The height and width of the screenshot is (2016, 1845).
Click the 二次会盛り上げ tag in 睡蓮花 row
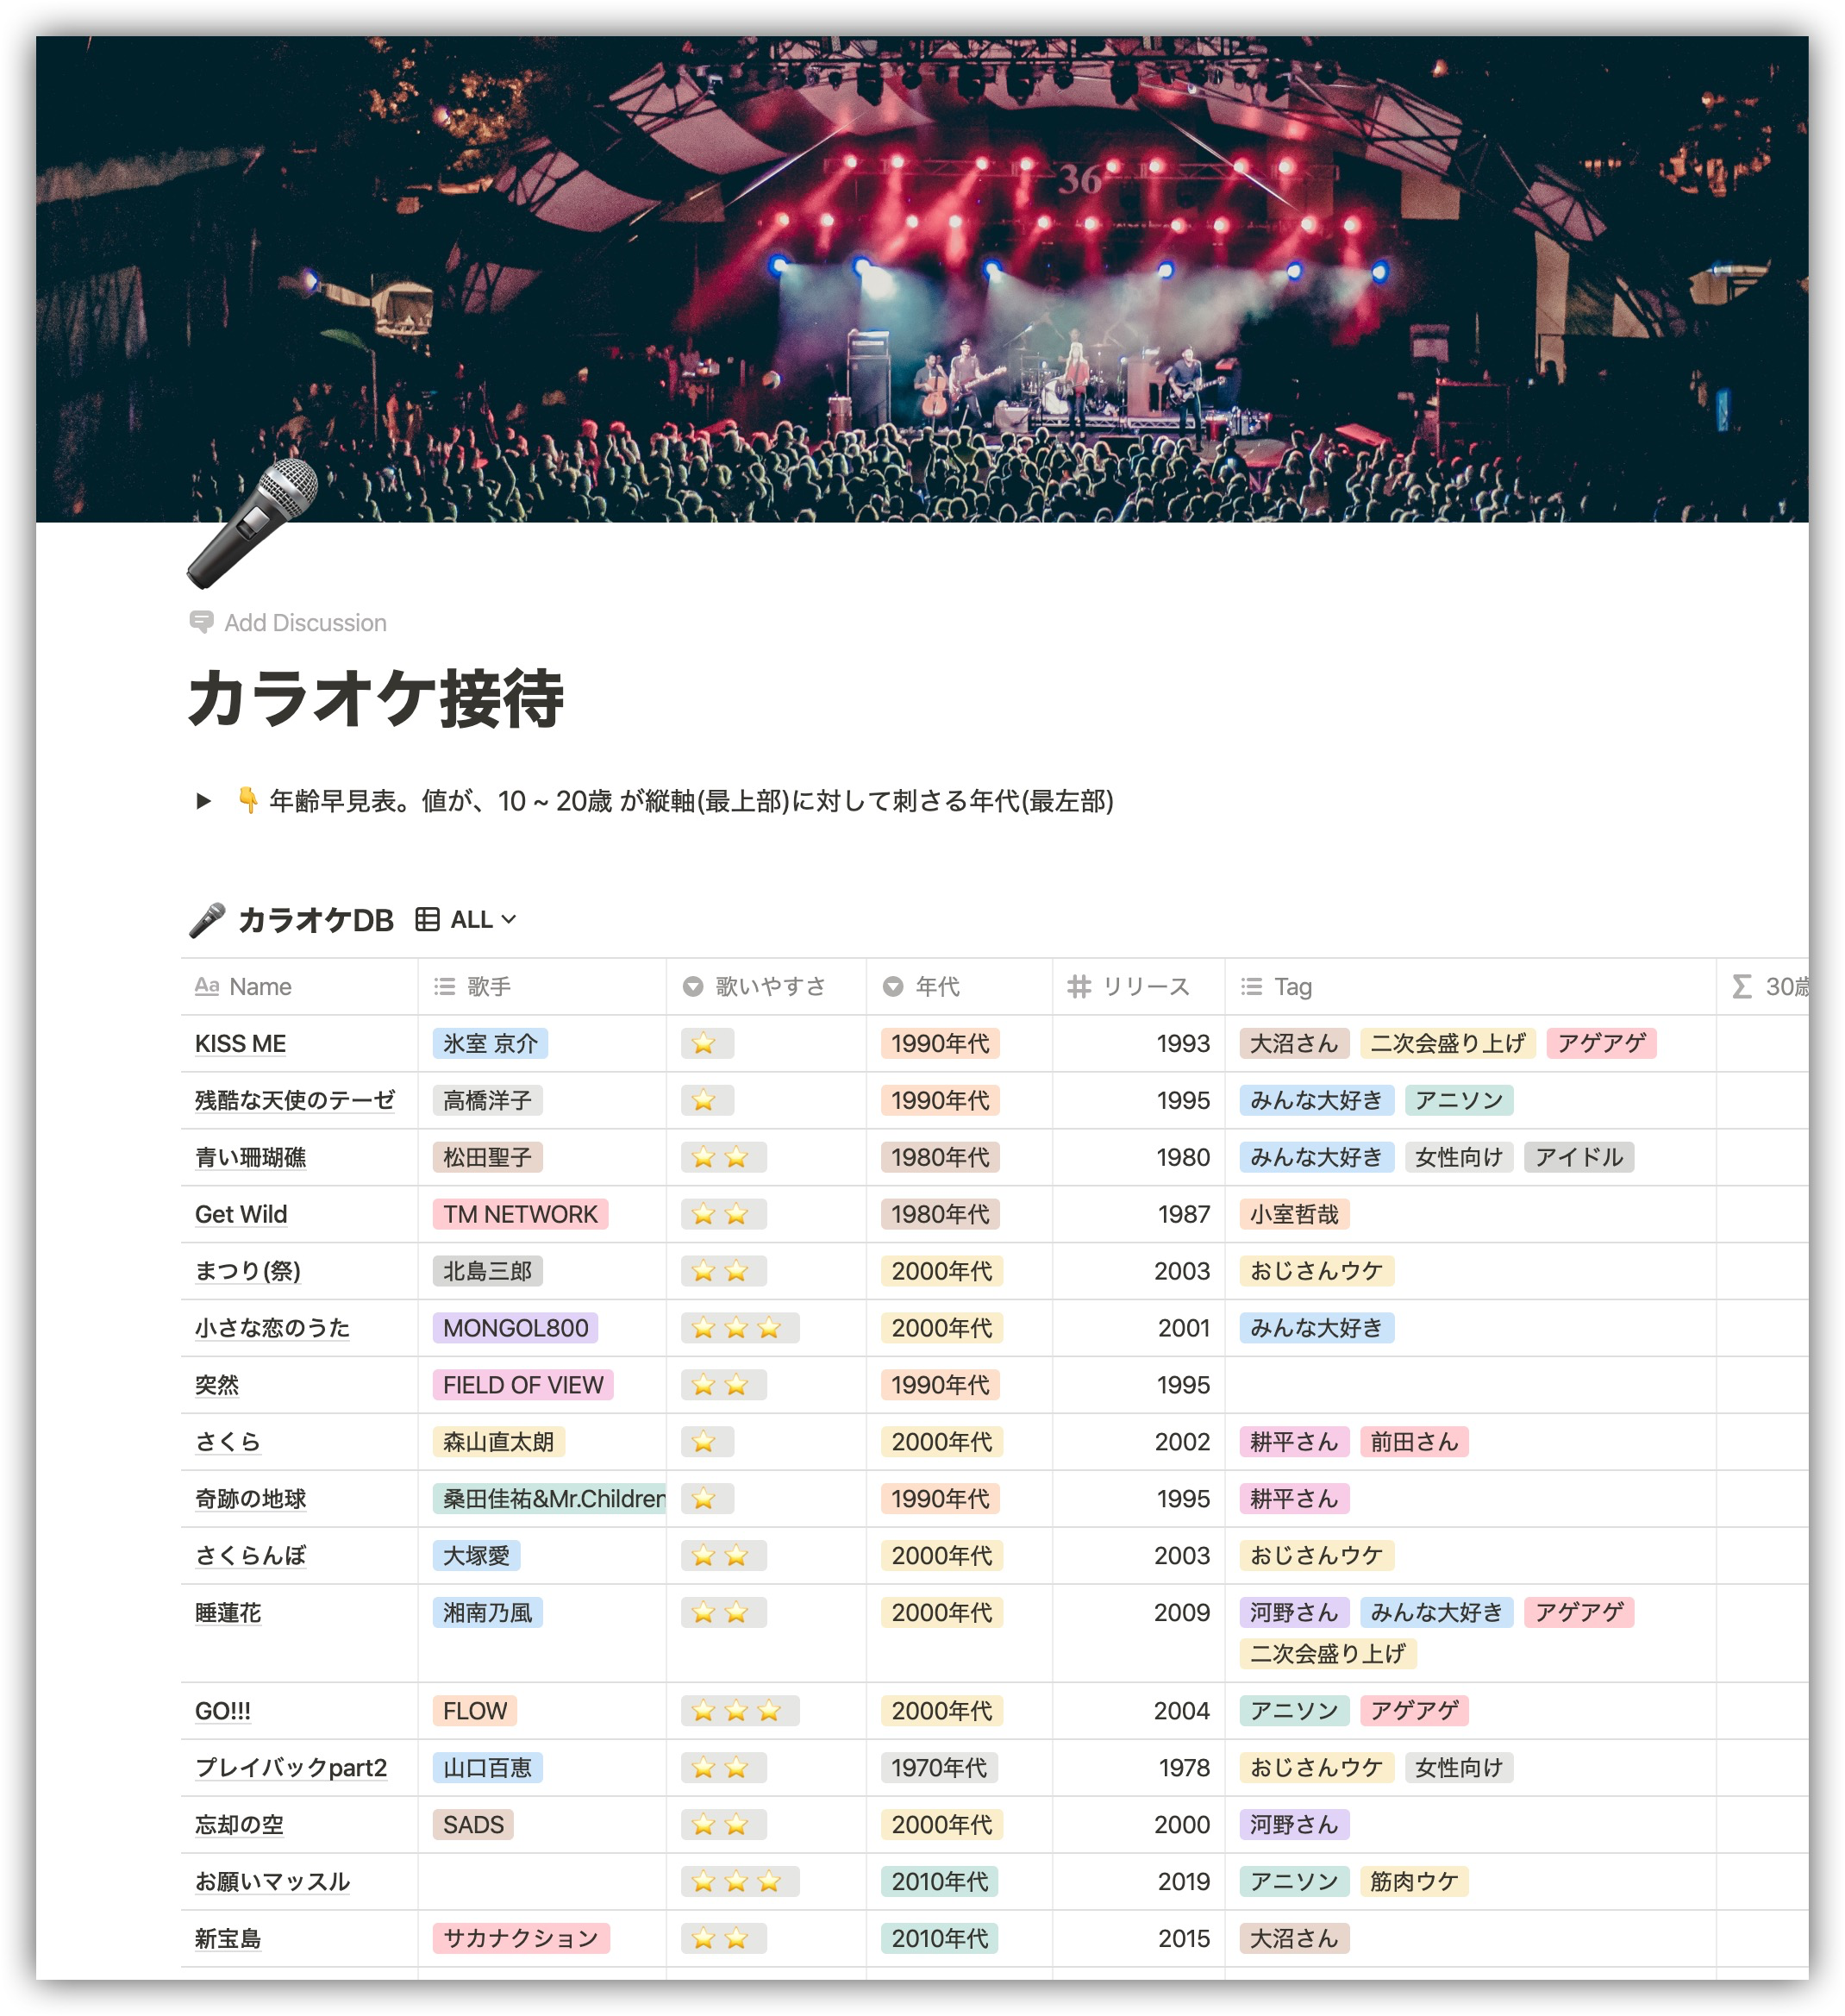[1328, 1654]
